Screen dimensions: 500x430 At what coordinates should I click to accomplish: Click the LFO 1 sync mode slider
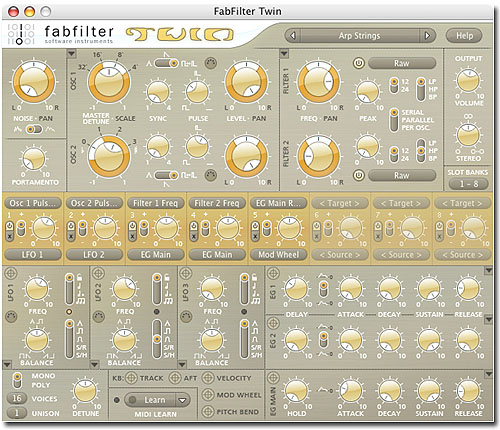coord(70,289)
